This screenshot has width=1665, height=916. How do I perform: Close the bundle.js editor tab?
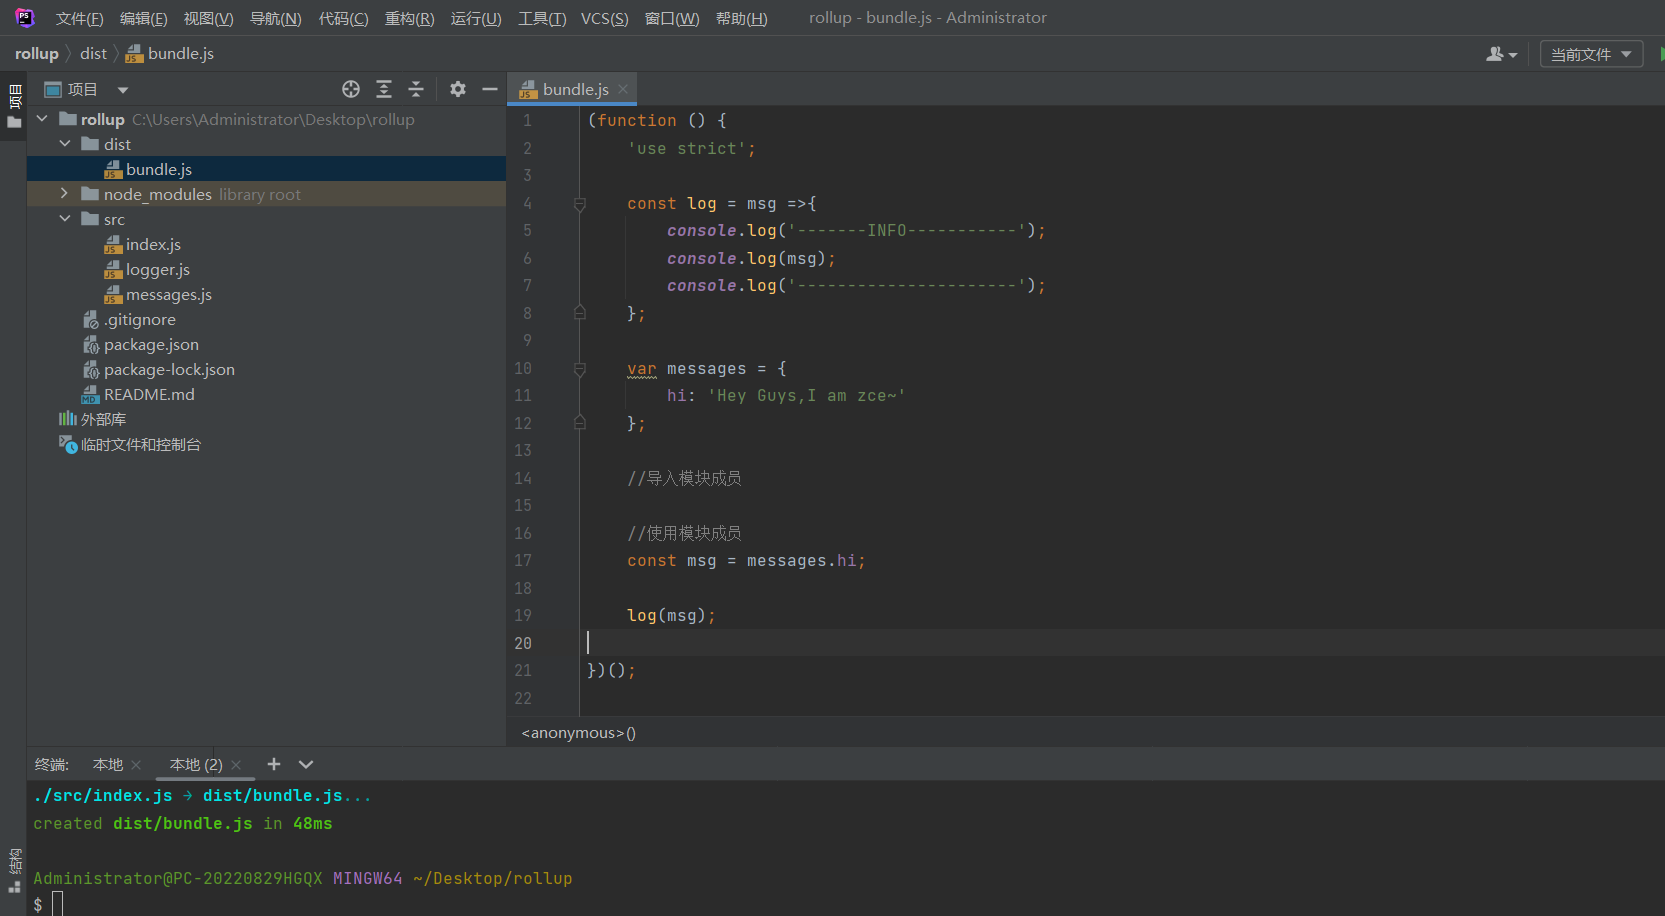point(623,89)
